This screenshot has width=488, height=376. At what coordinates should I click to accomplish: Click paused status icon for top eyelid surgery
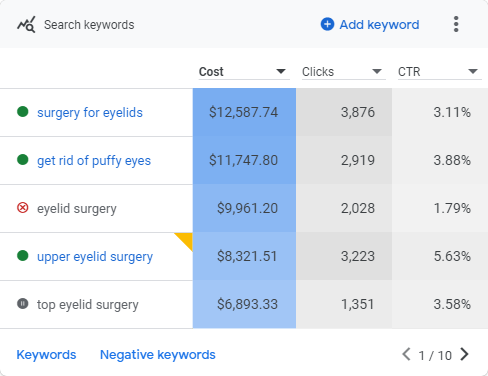[23, 304]
